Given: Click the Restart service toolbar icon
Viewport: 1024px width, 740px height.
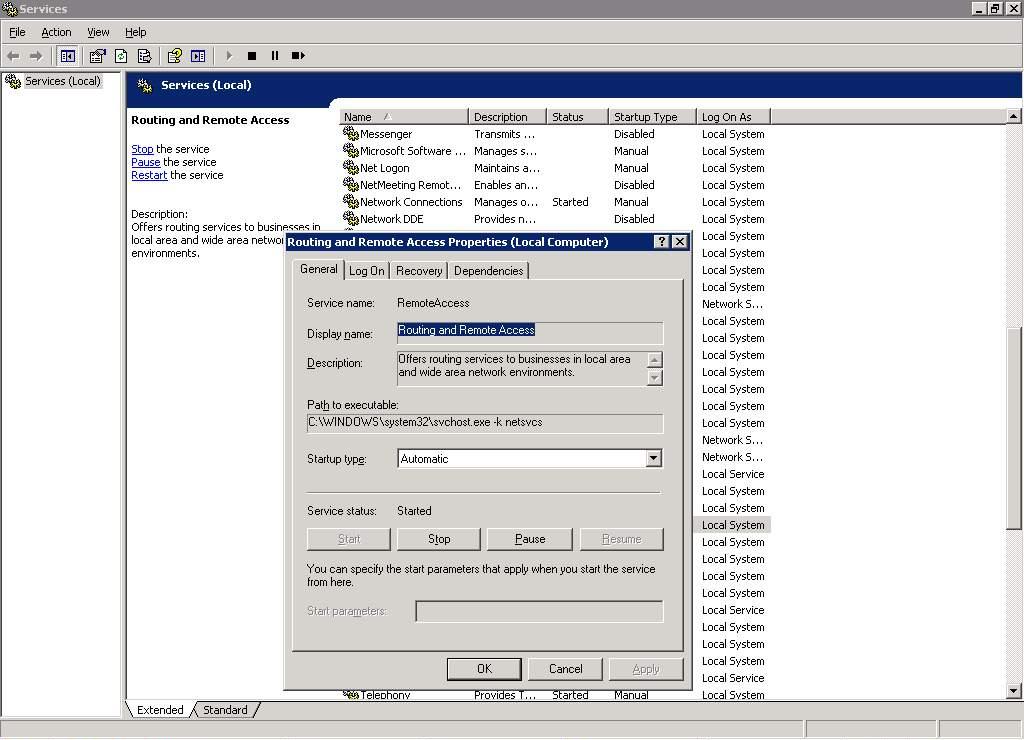Looking at the screenshot, I should point(297,55).
